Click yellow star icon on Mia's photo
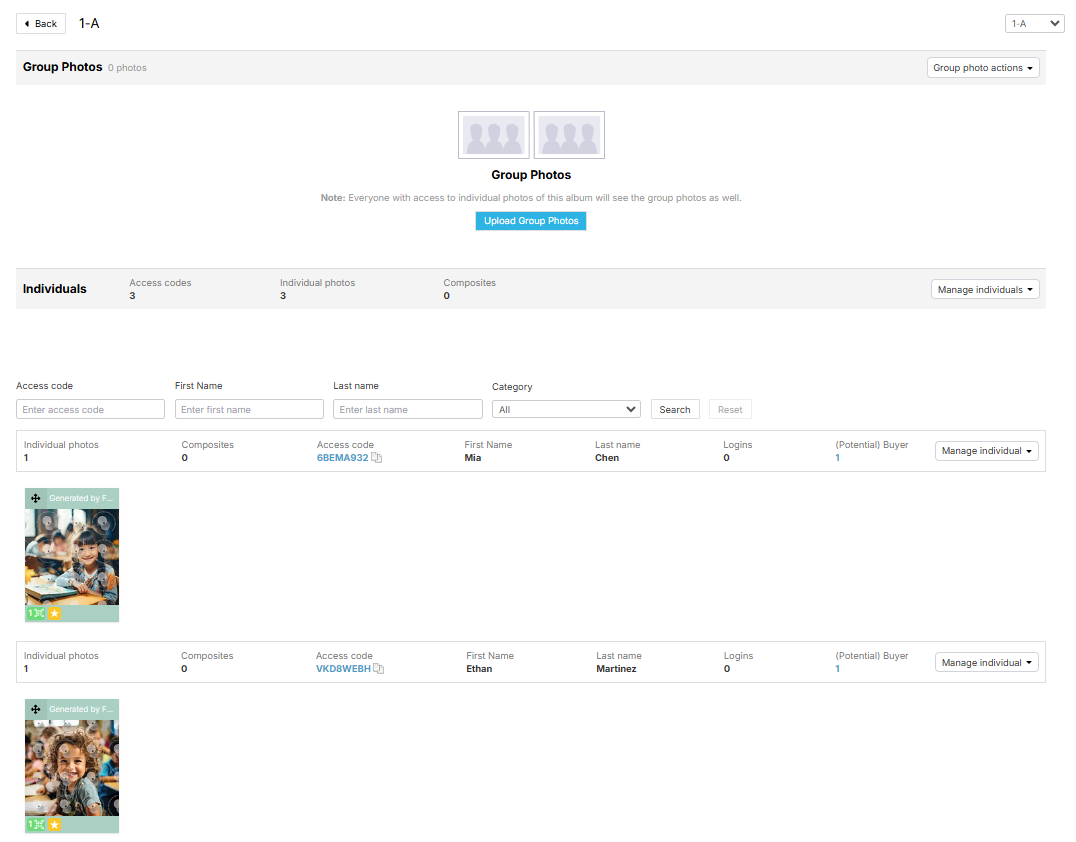 (x=55, y=613)
